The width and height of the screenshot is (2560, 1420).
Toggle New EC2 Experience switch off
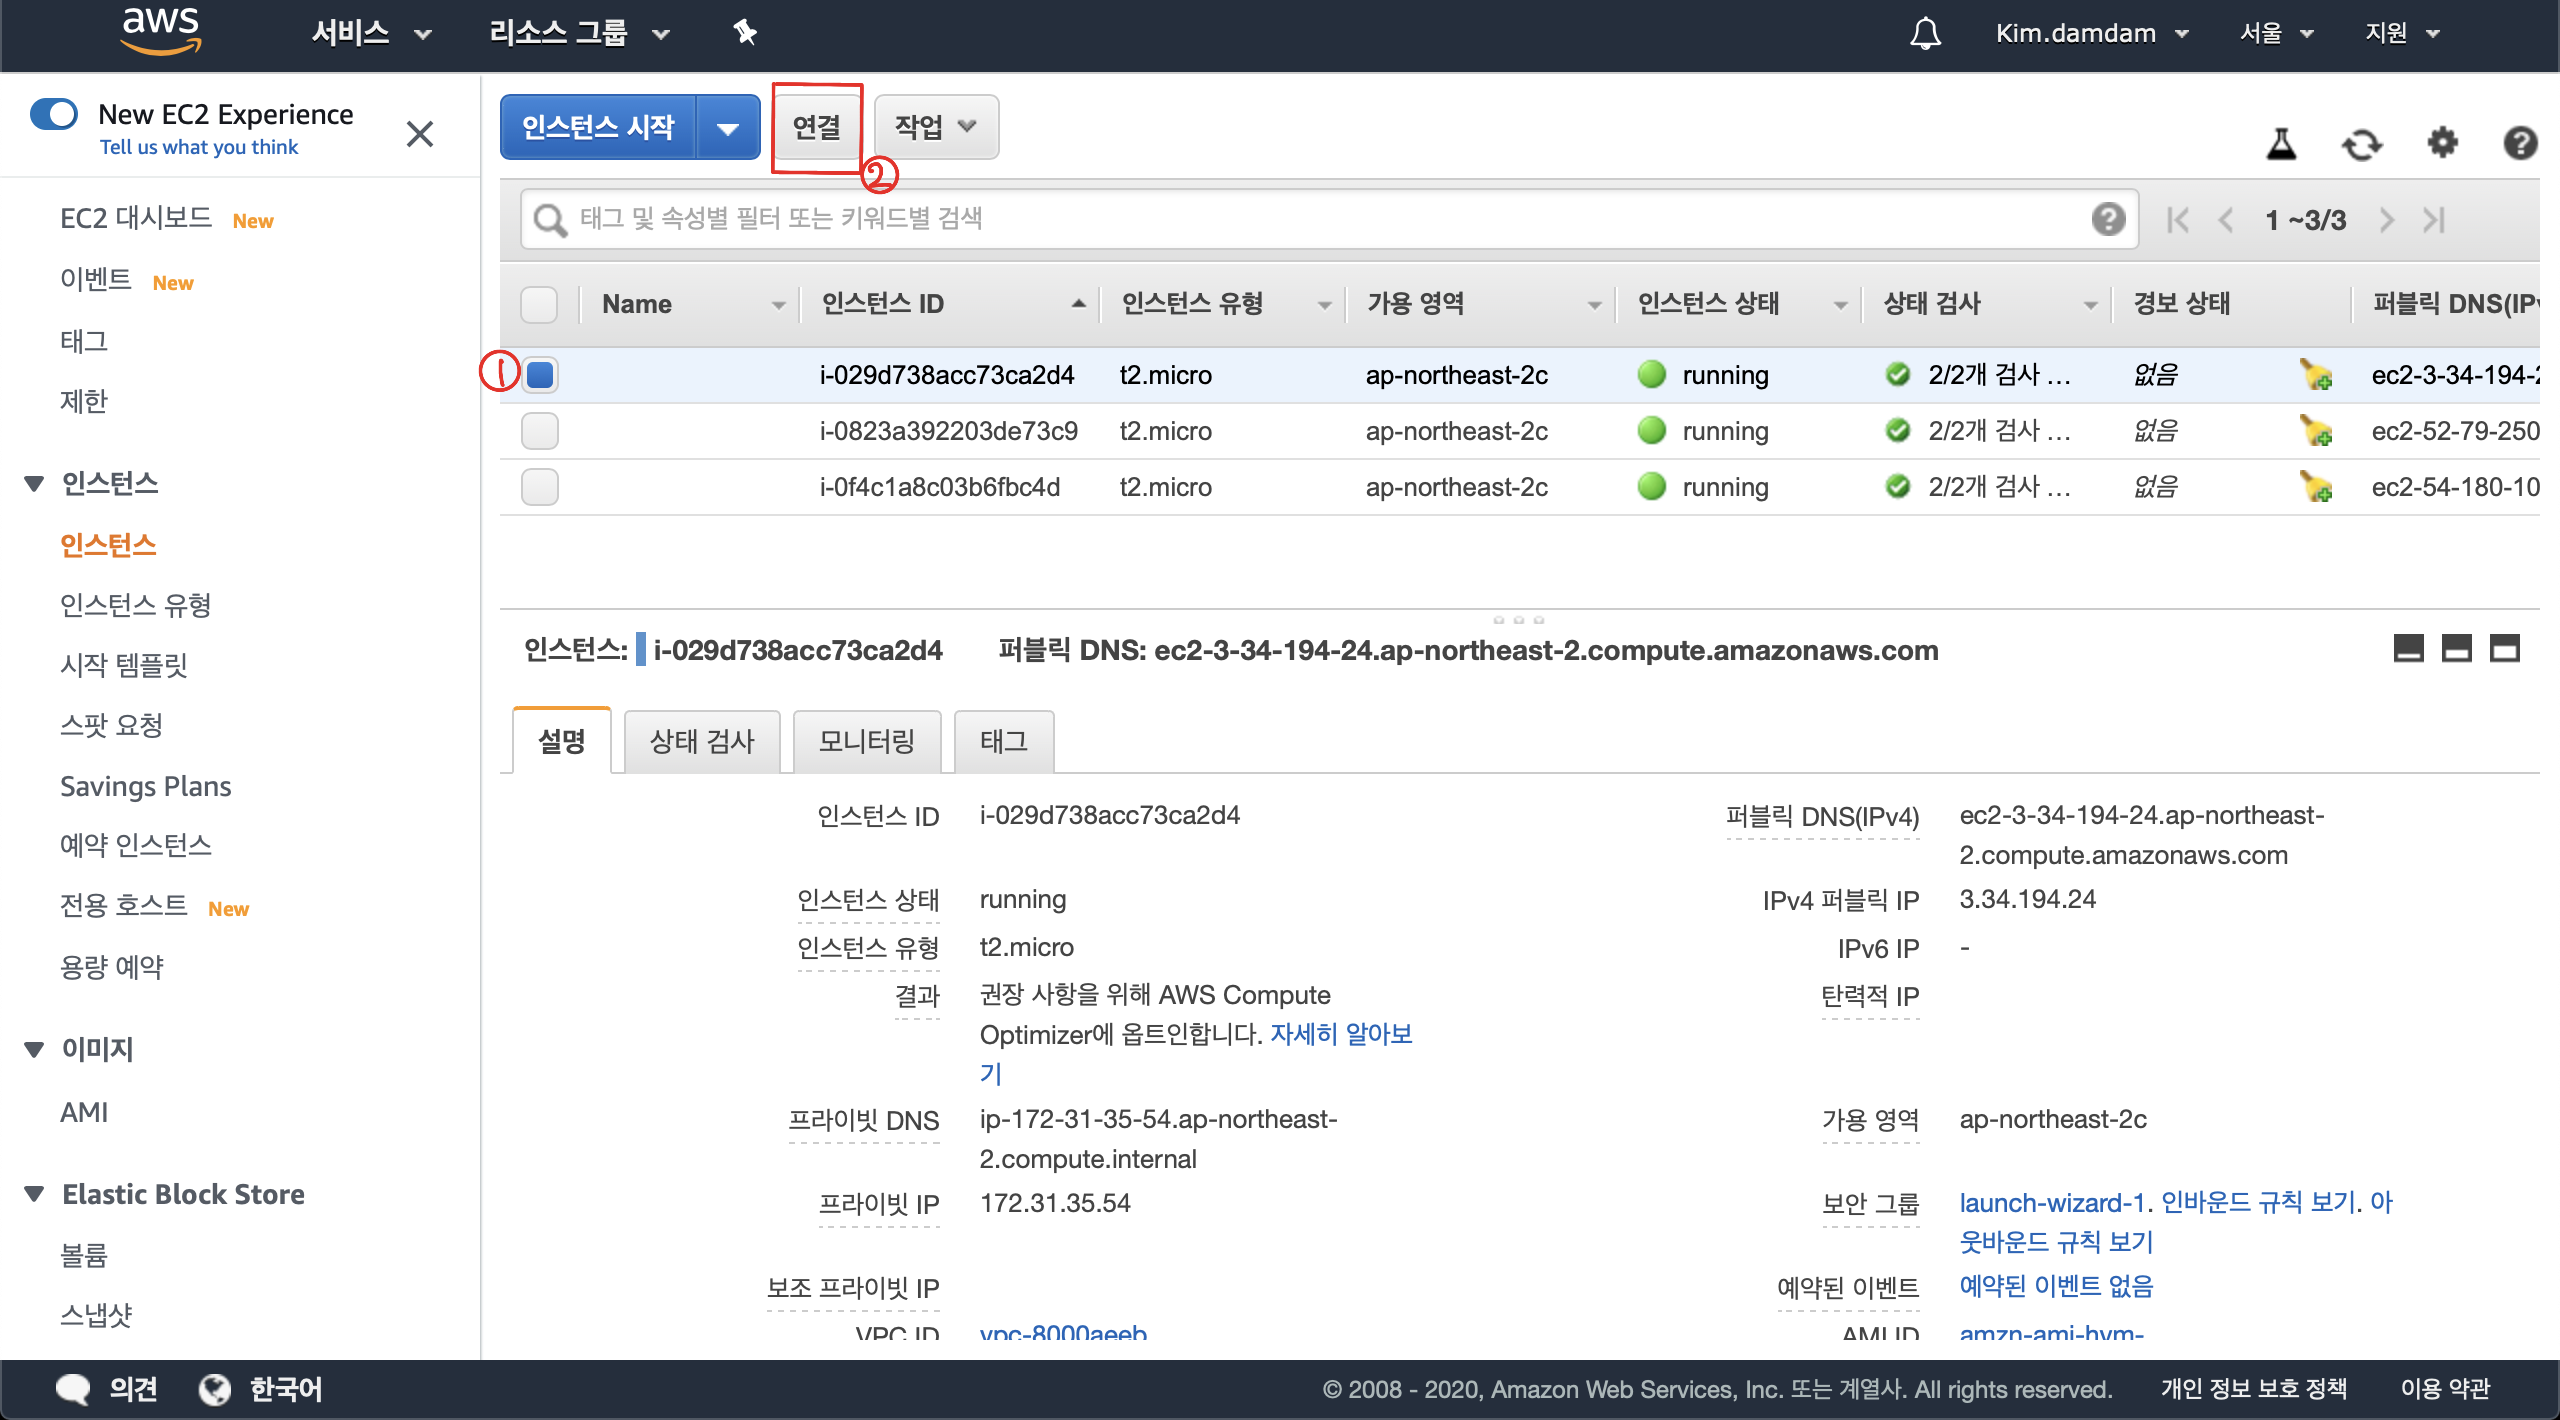54,114
